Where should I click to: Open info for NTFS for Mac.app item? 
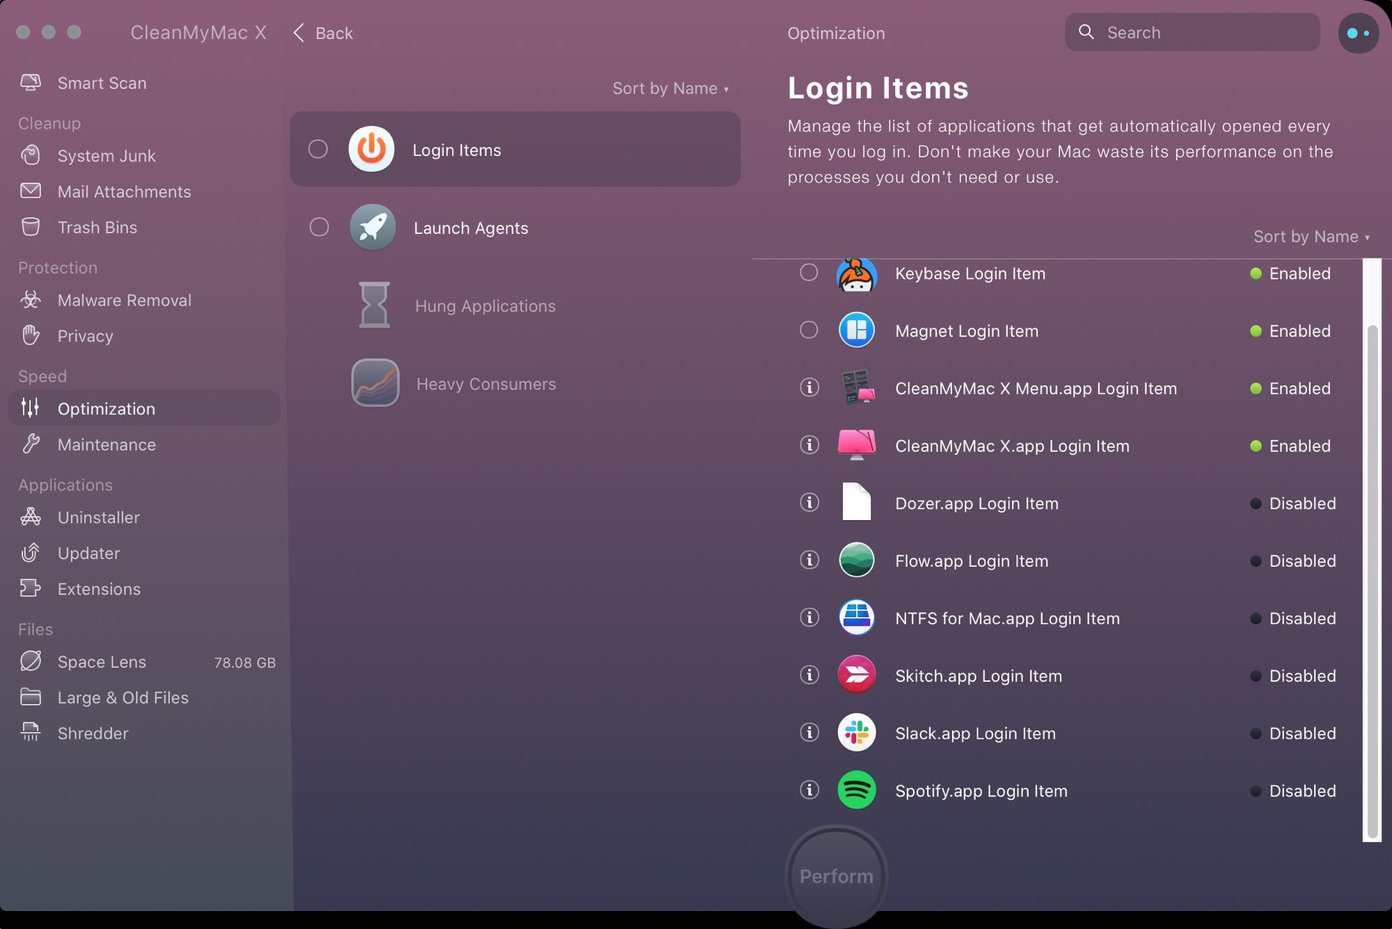[x=809, y=617]
